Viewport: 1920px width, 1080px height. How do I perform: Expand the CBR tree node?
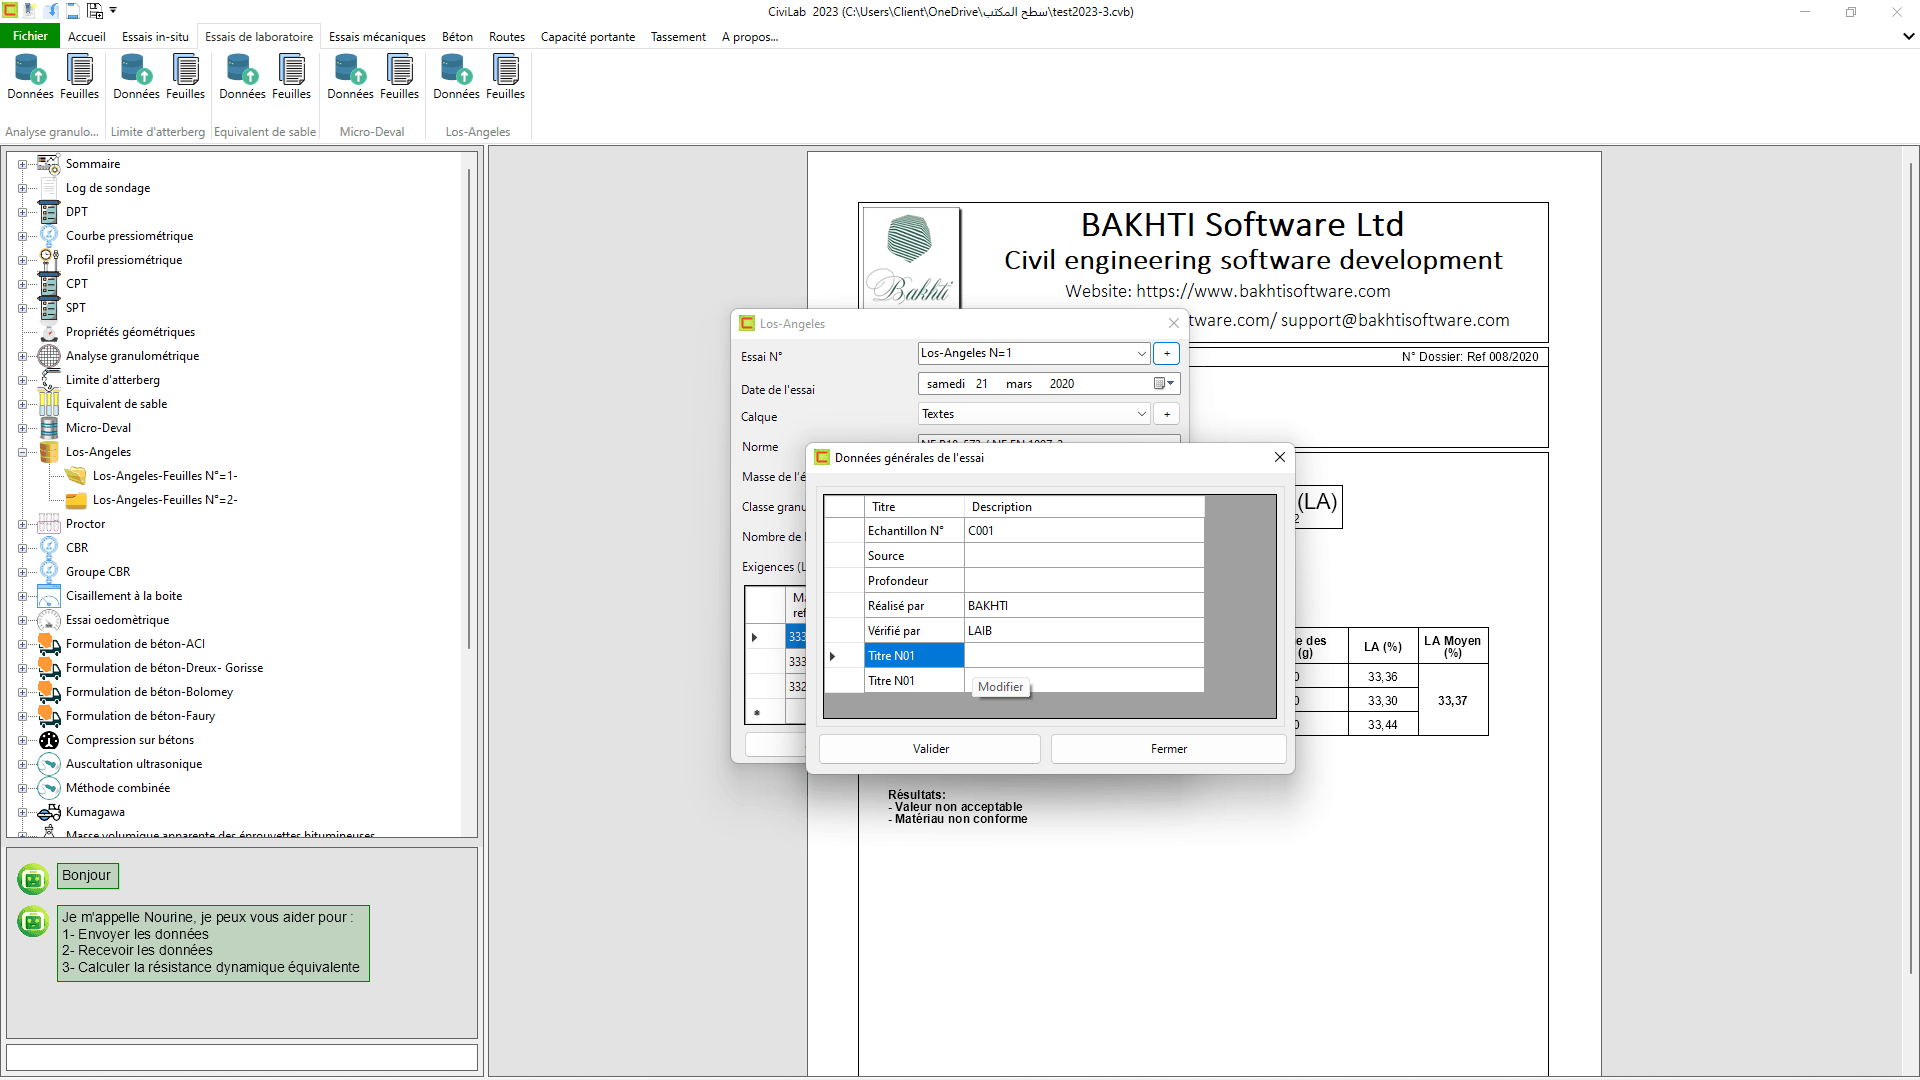(x=22, y=548)
